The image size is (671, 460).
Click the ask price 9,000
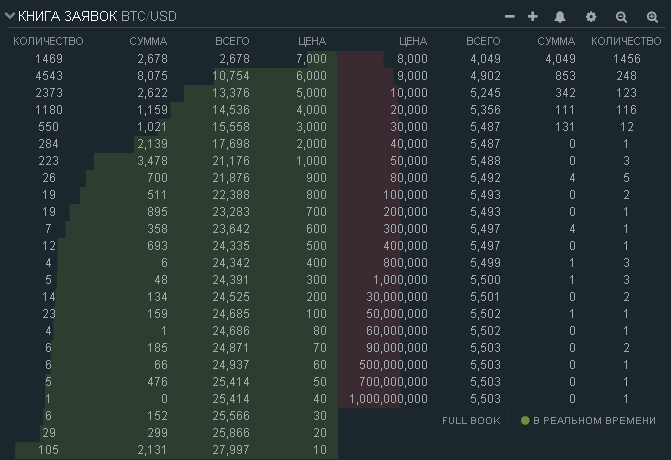click(x=412, y=76)
